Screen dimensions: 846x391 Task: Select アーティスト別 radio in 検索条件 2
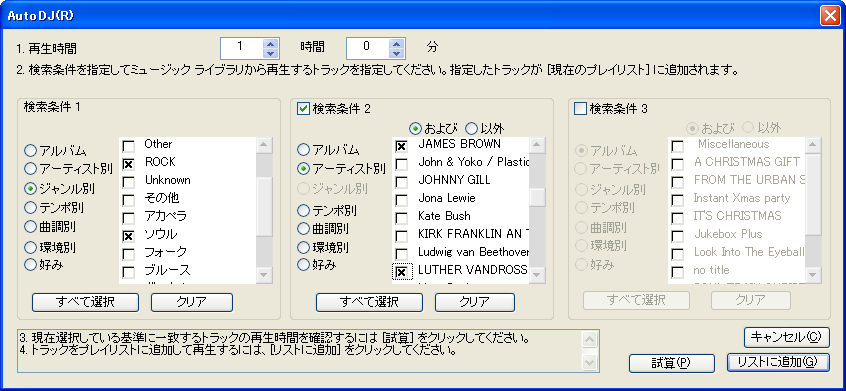click(x=304, y=169)
